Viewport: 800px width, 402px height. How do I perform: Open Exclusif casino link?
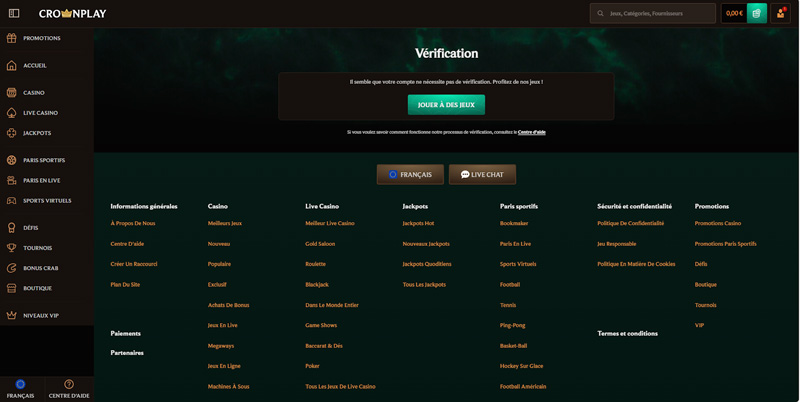coord(217,285)
